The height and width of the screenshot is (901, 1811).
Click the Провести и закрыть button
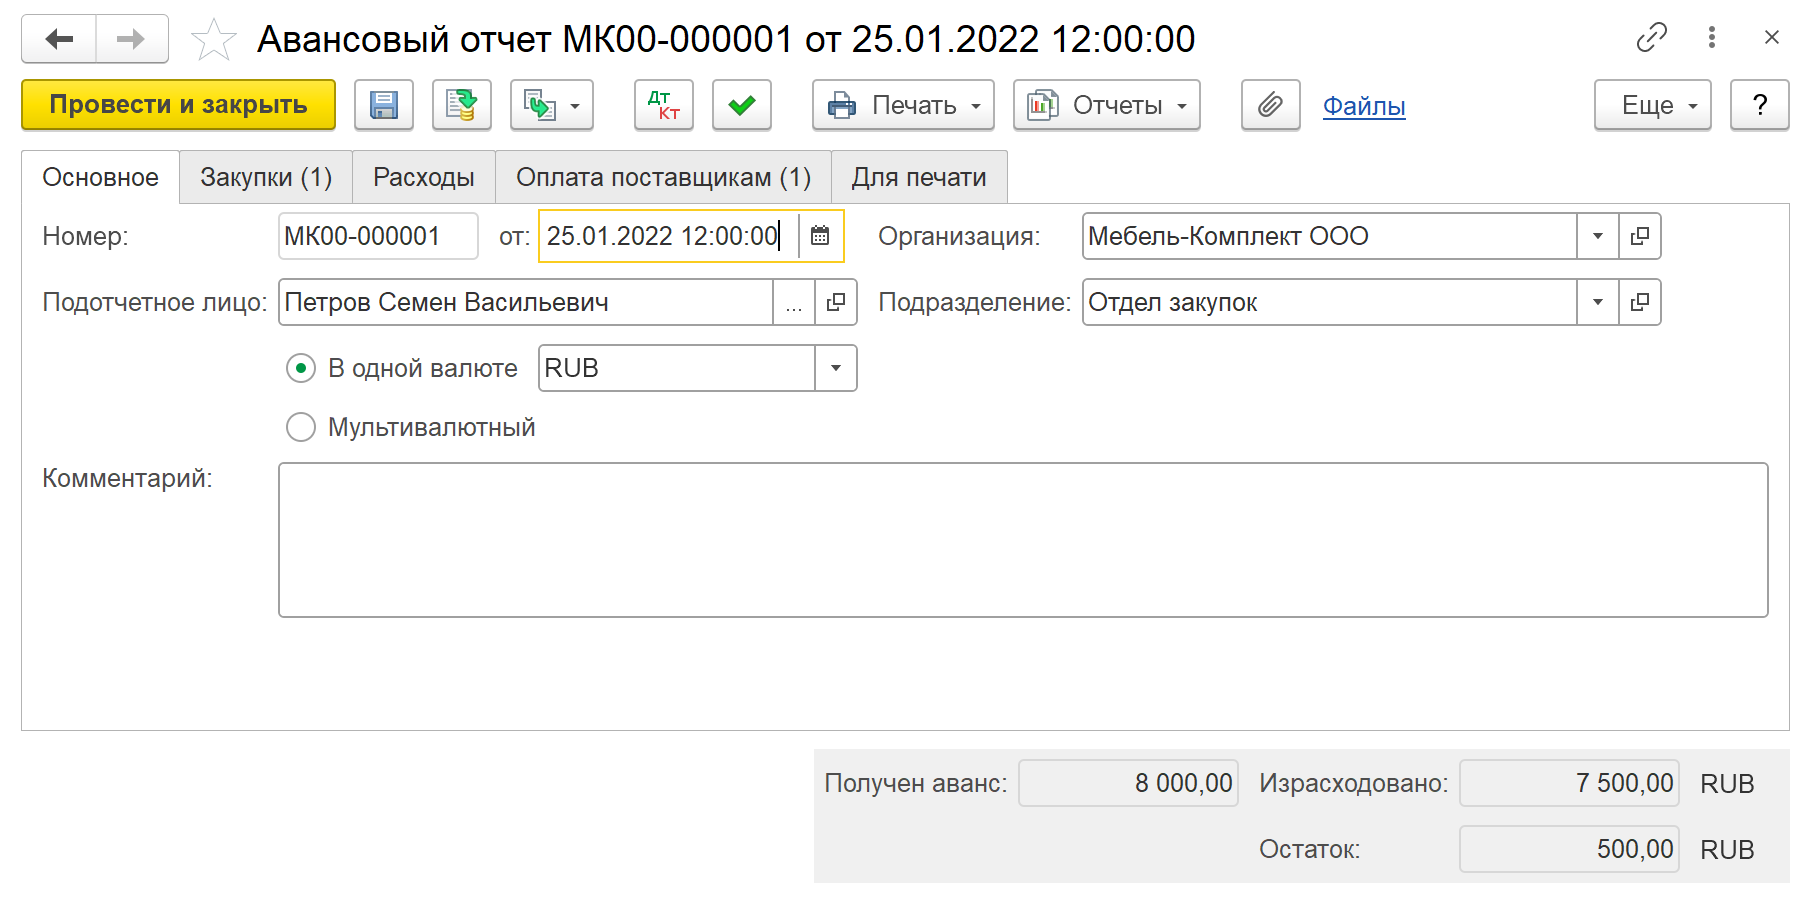click(x=178, y=105)
